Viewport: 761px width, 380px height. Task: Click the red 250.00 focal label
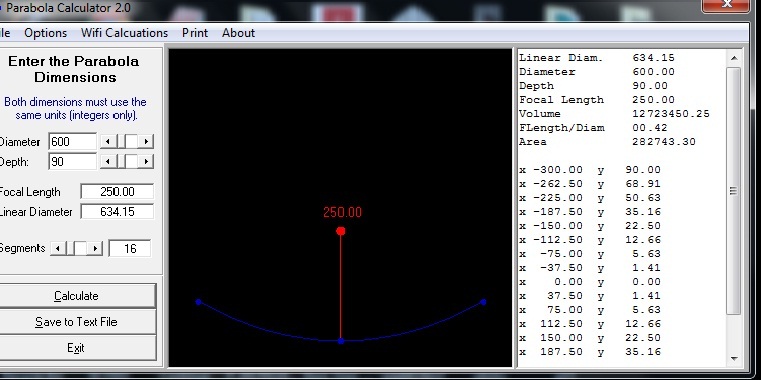tap(343, 213)
